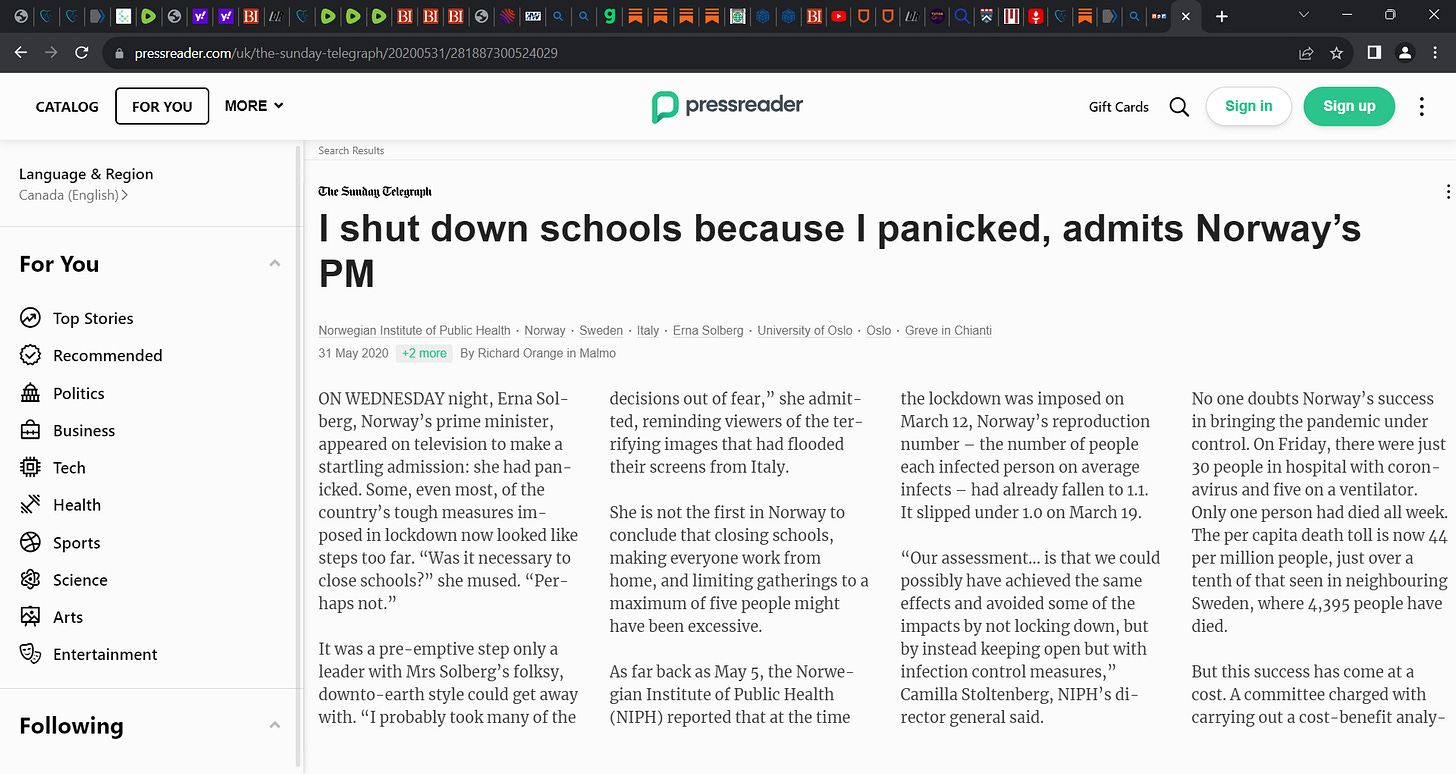Click the Recommended checkmark badge icon
The height and width of the screenshot is (774, 1456).
(x=30, y=355)
